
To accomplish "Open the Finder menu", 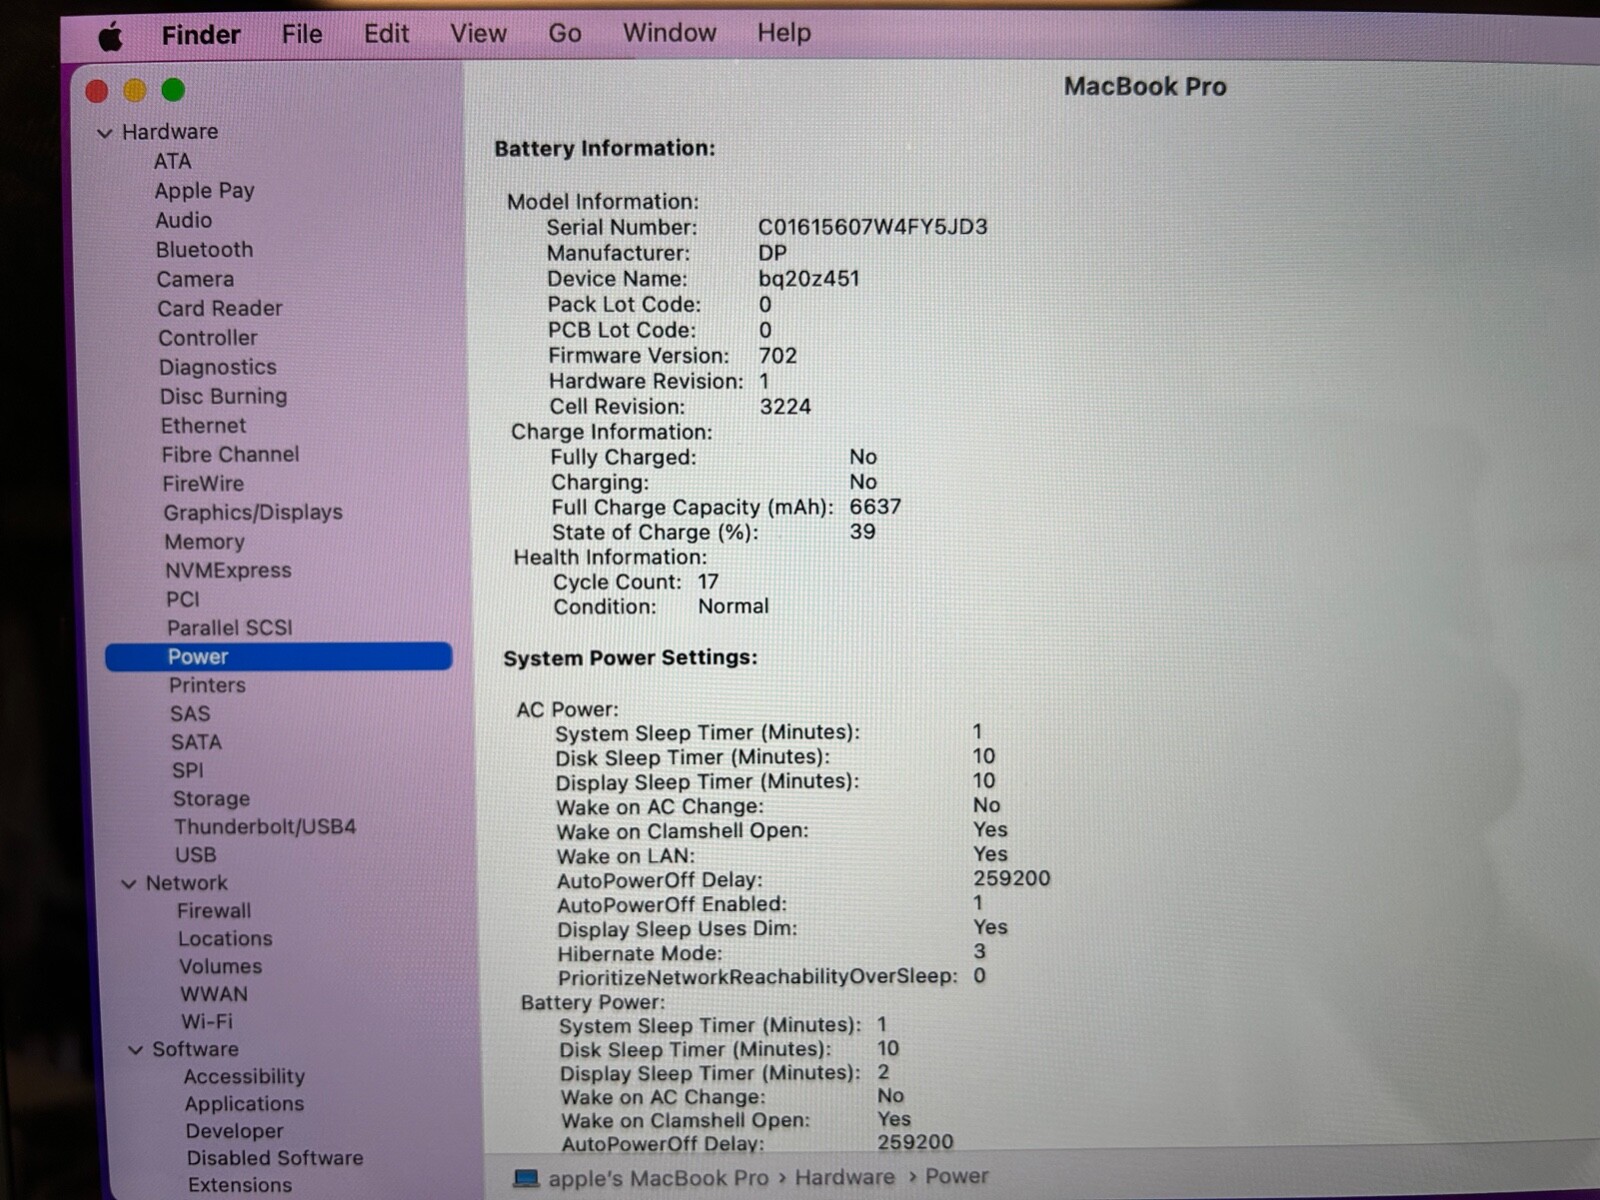I will (x=201, y=35).
